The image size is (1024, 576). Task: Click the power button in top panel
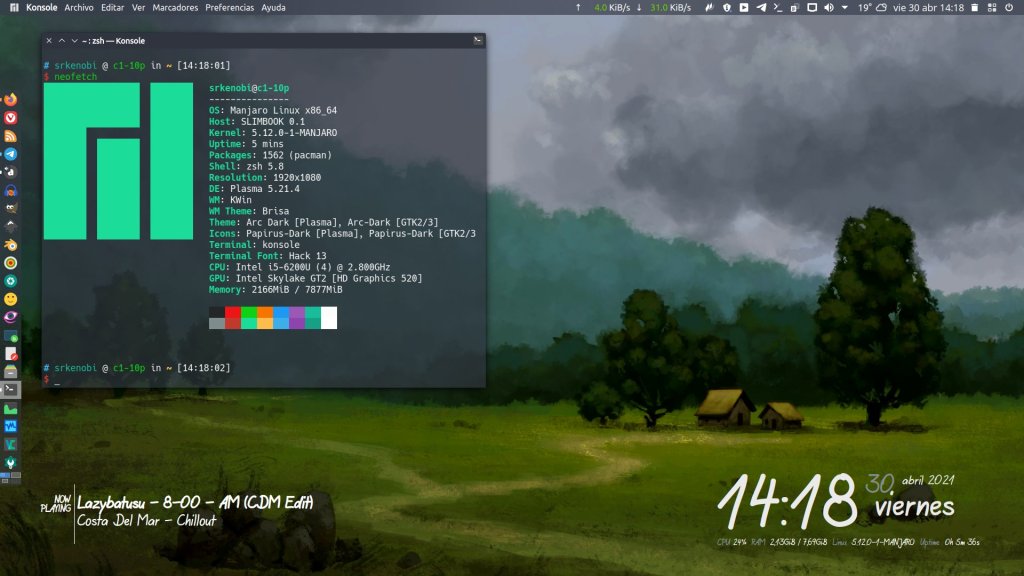click(1008, 7)
